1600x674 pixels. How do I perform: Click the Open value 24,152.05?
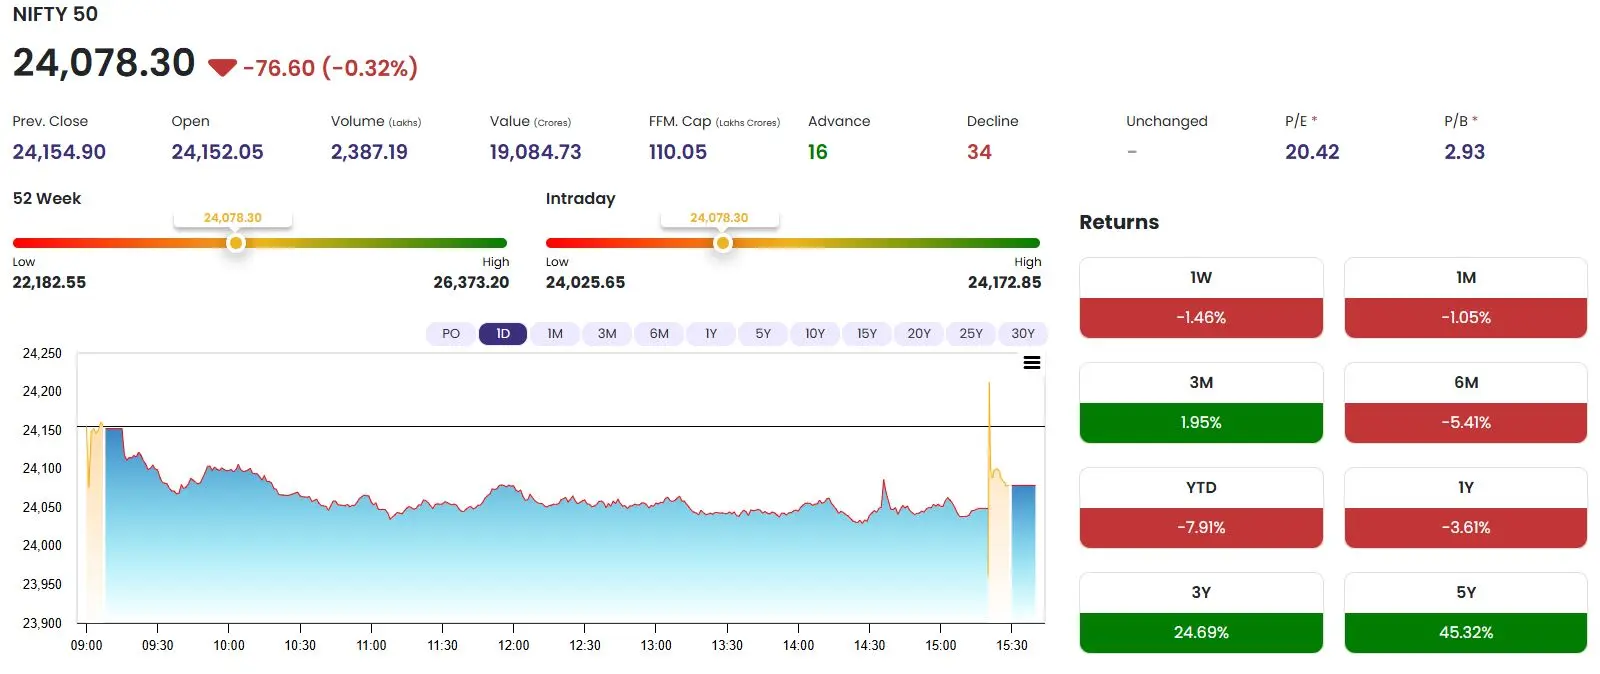pos(217,152)
